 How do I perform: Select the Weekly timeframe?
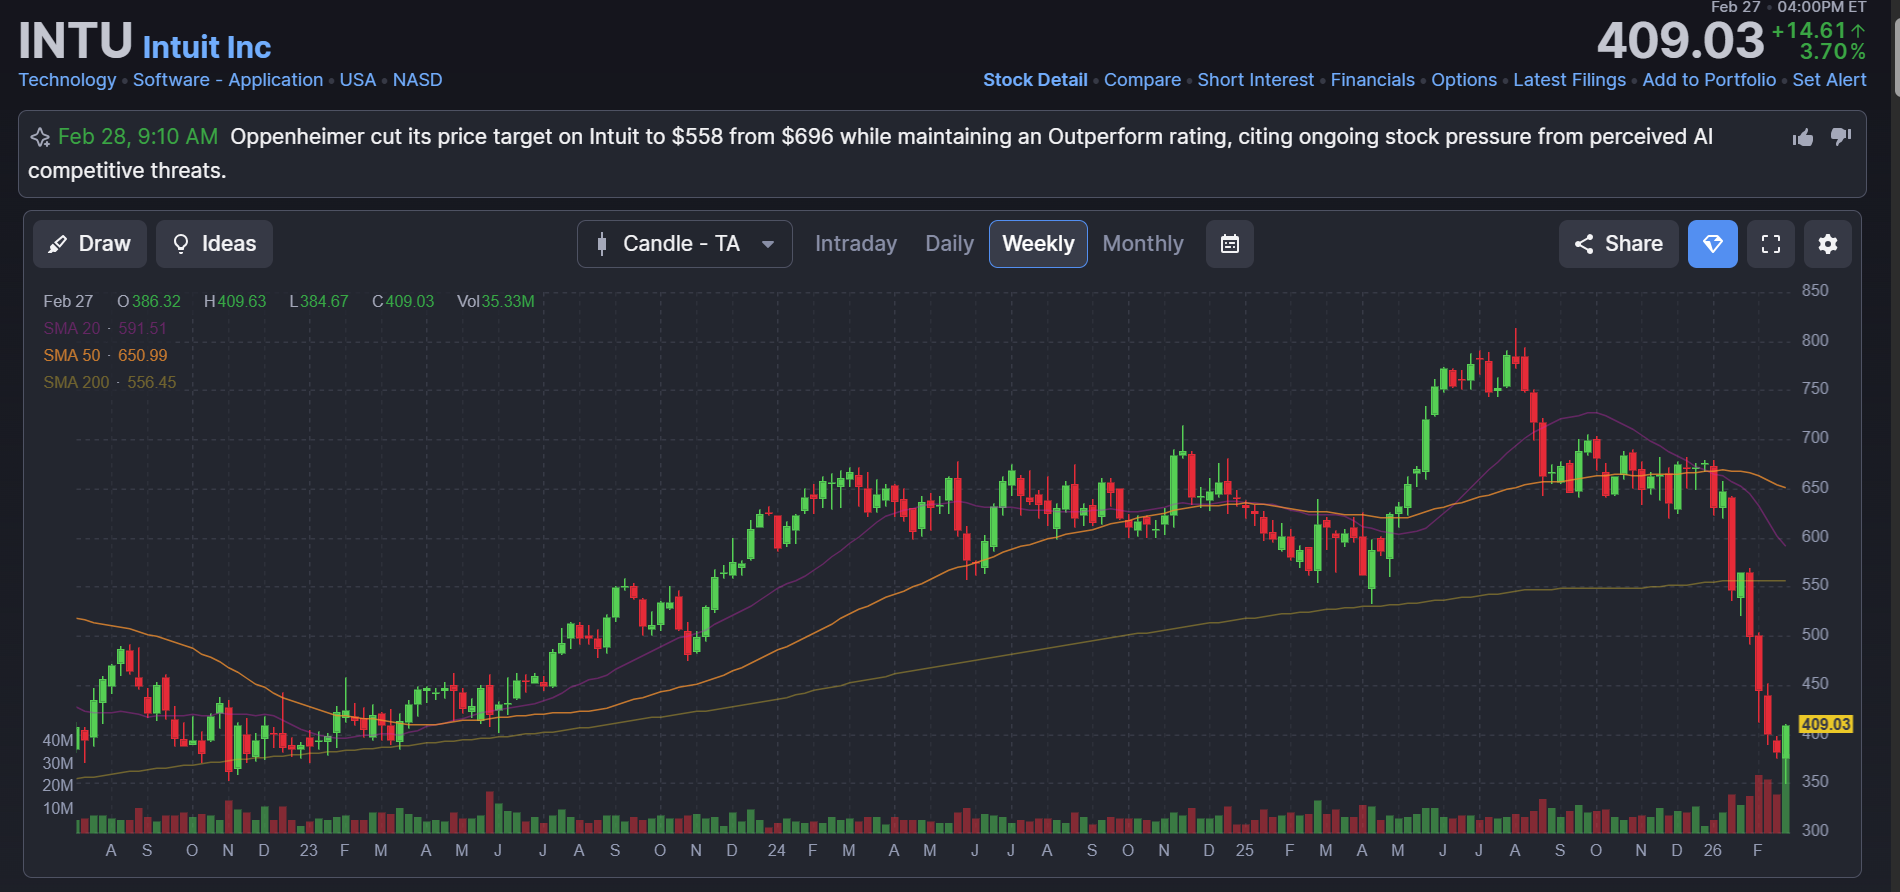click(1038, 244)
